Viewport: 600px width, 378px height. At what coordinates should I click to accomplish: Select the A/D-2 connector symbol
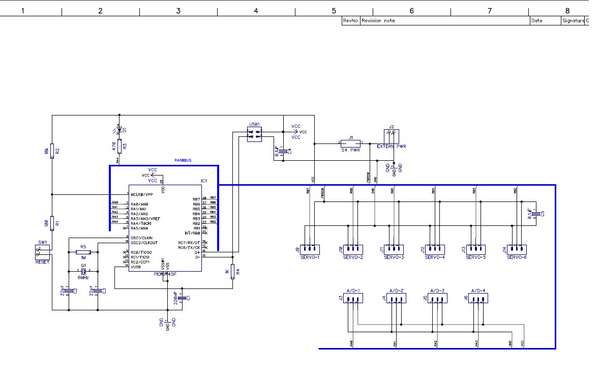point(396,298)
